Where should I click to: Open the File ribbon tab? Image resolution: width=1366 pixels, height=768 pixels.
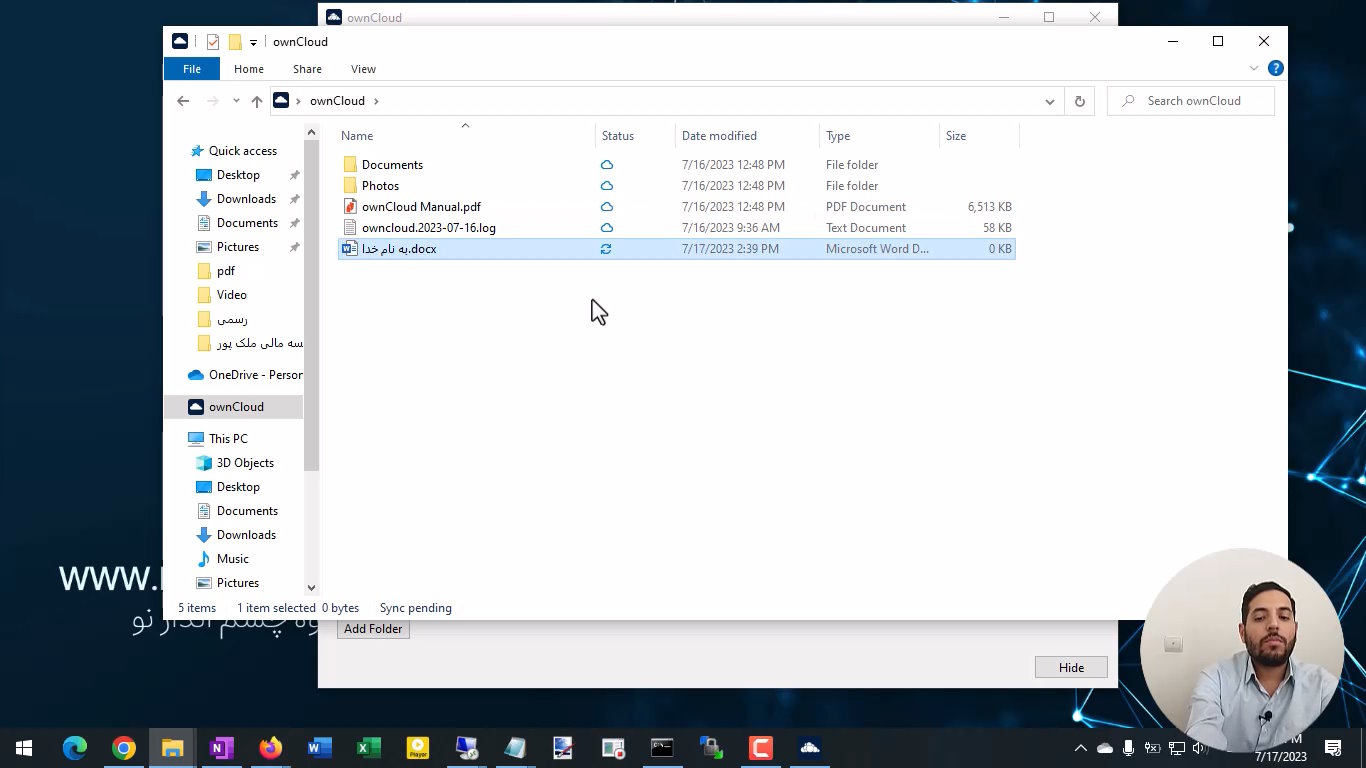pos(192,69)
